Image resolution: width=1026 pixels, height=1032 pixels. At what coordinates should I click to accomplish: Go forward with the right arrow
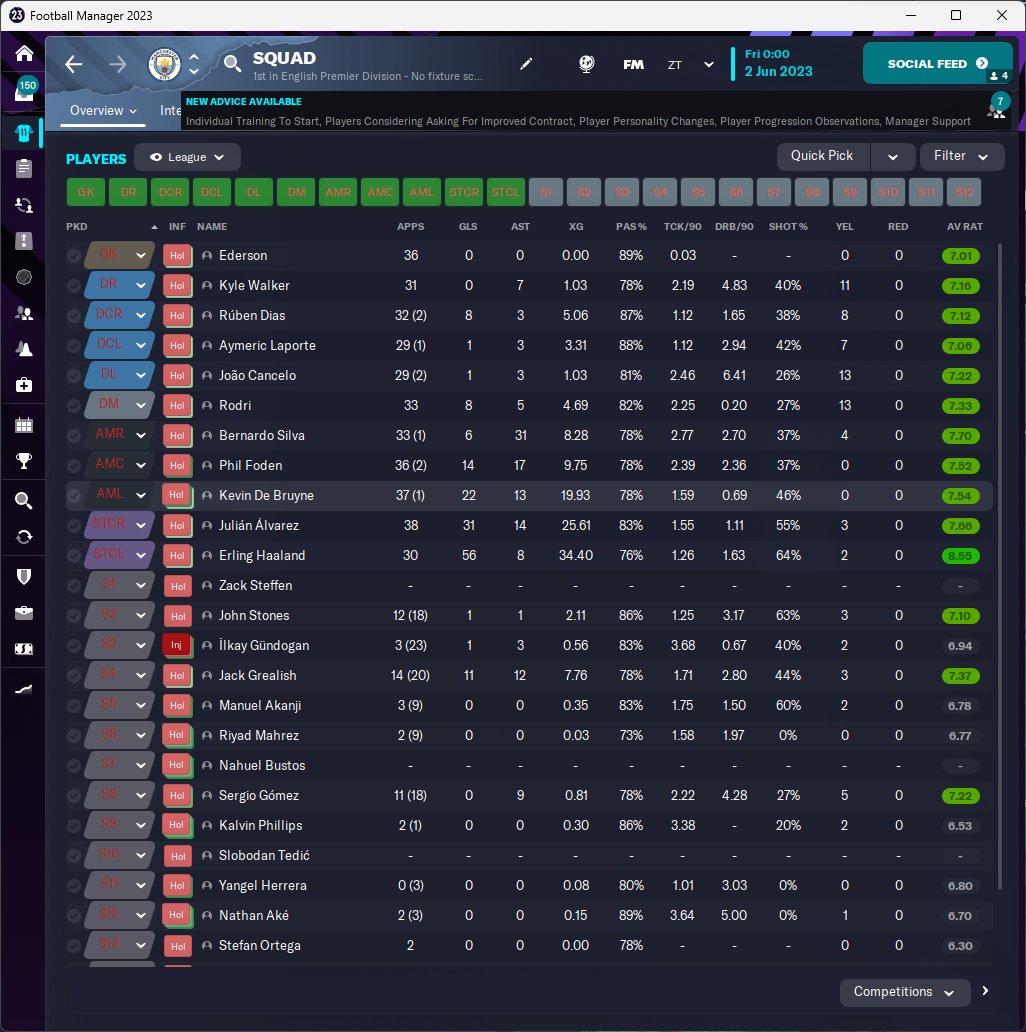coord(118,64)
